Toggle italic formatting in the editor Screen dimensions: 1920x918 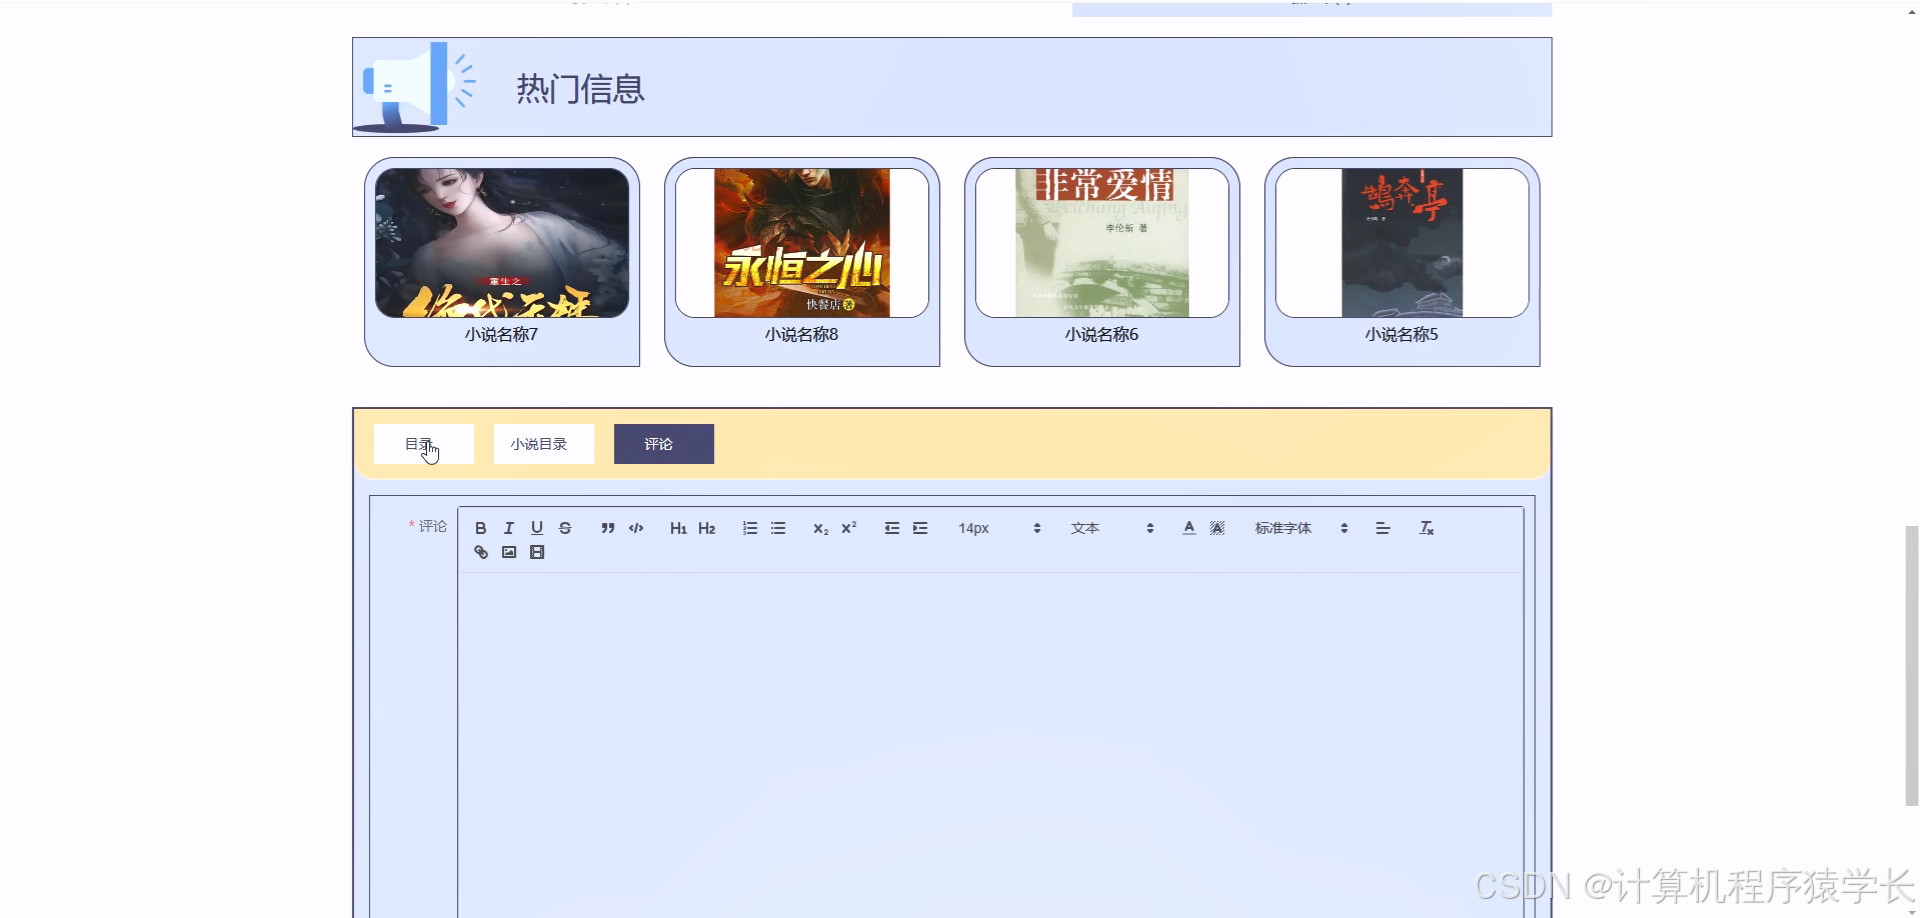tap(508, 528)
